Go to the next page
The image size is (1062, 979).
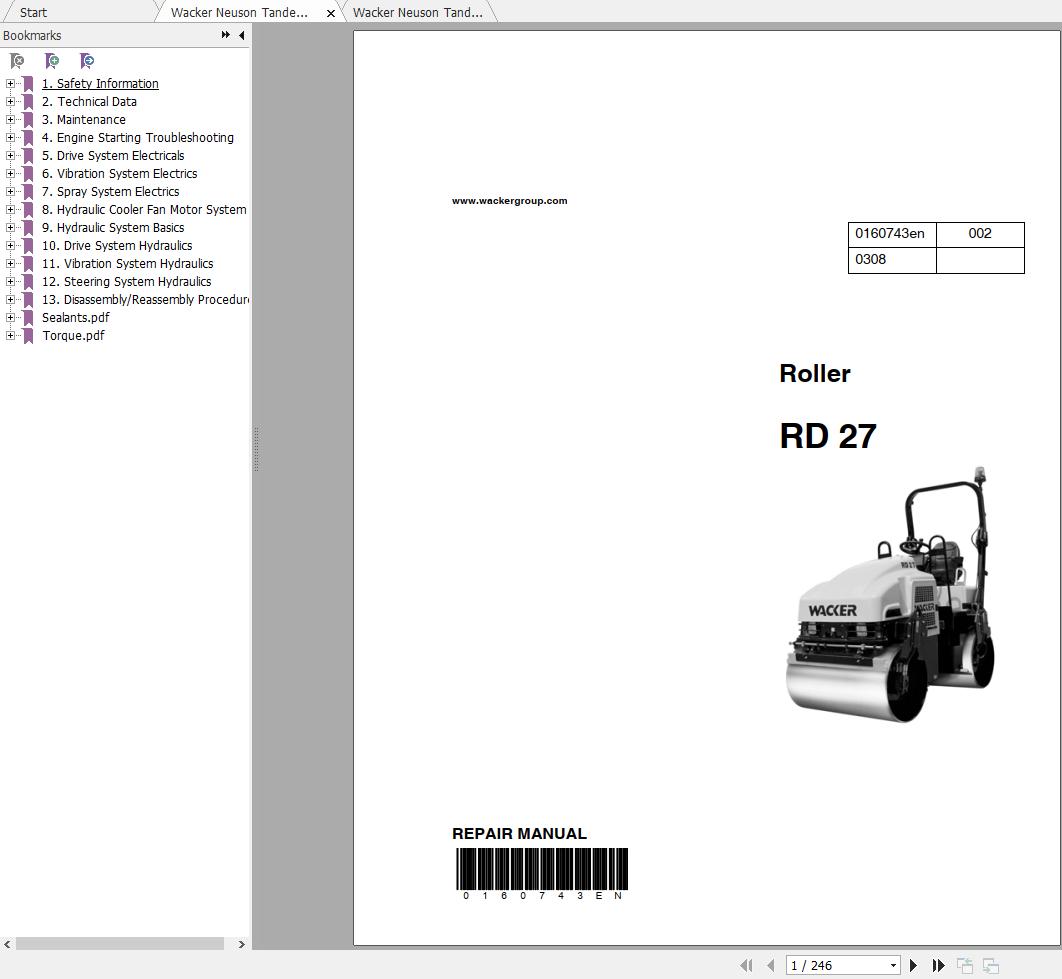coord(913,965)
